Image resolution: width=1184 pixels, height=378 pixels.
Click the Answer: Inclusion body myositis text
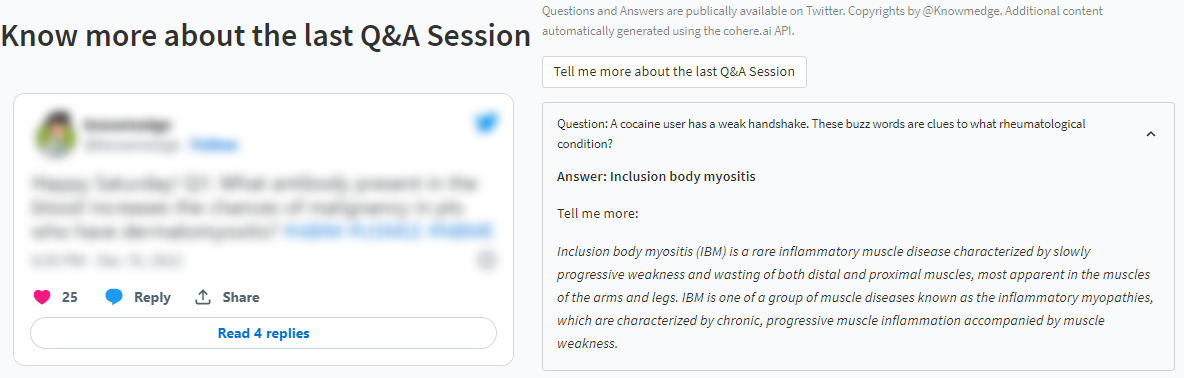(655, 177)
